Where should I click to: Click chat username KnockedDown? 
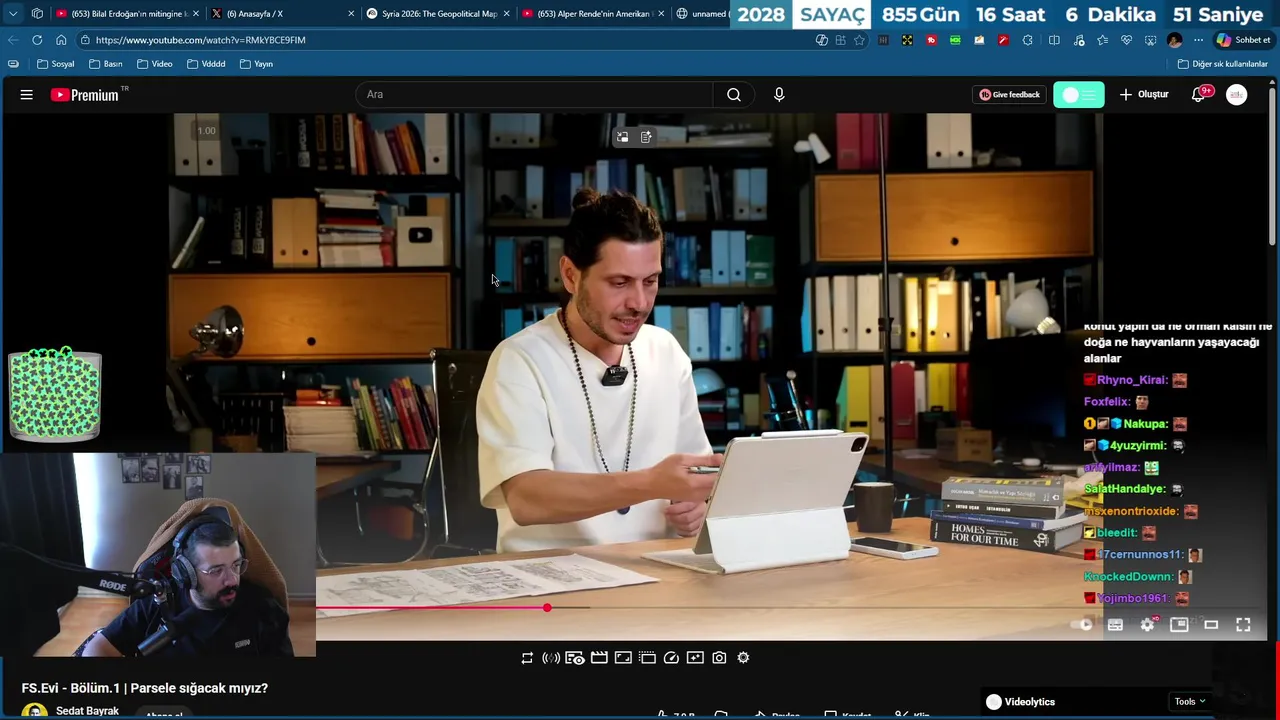(x=1128, y=577)
